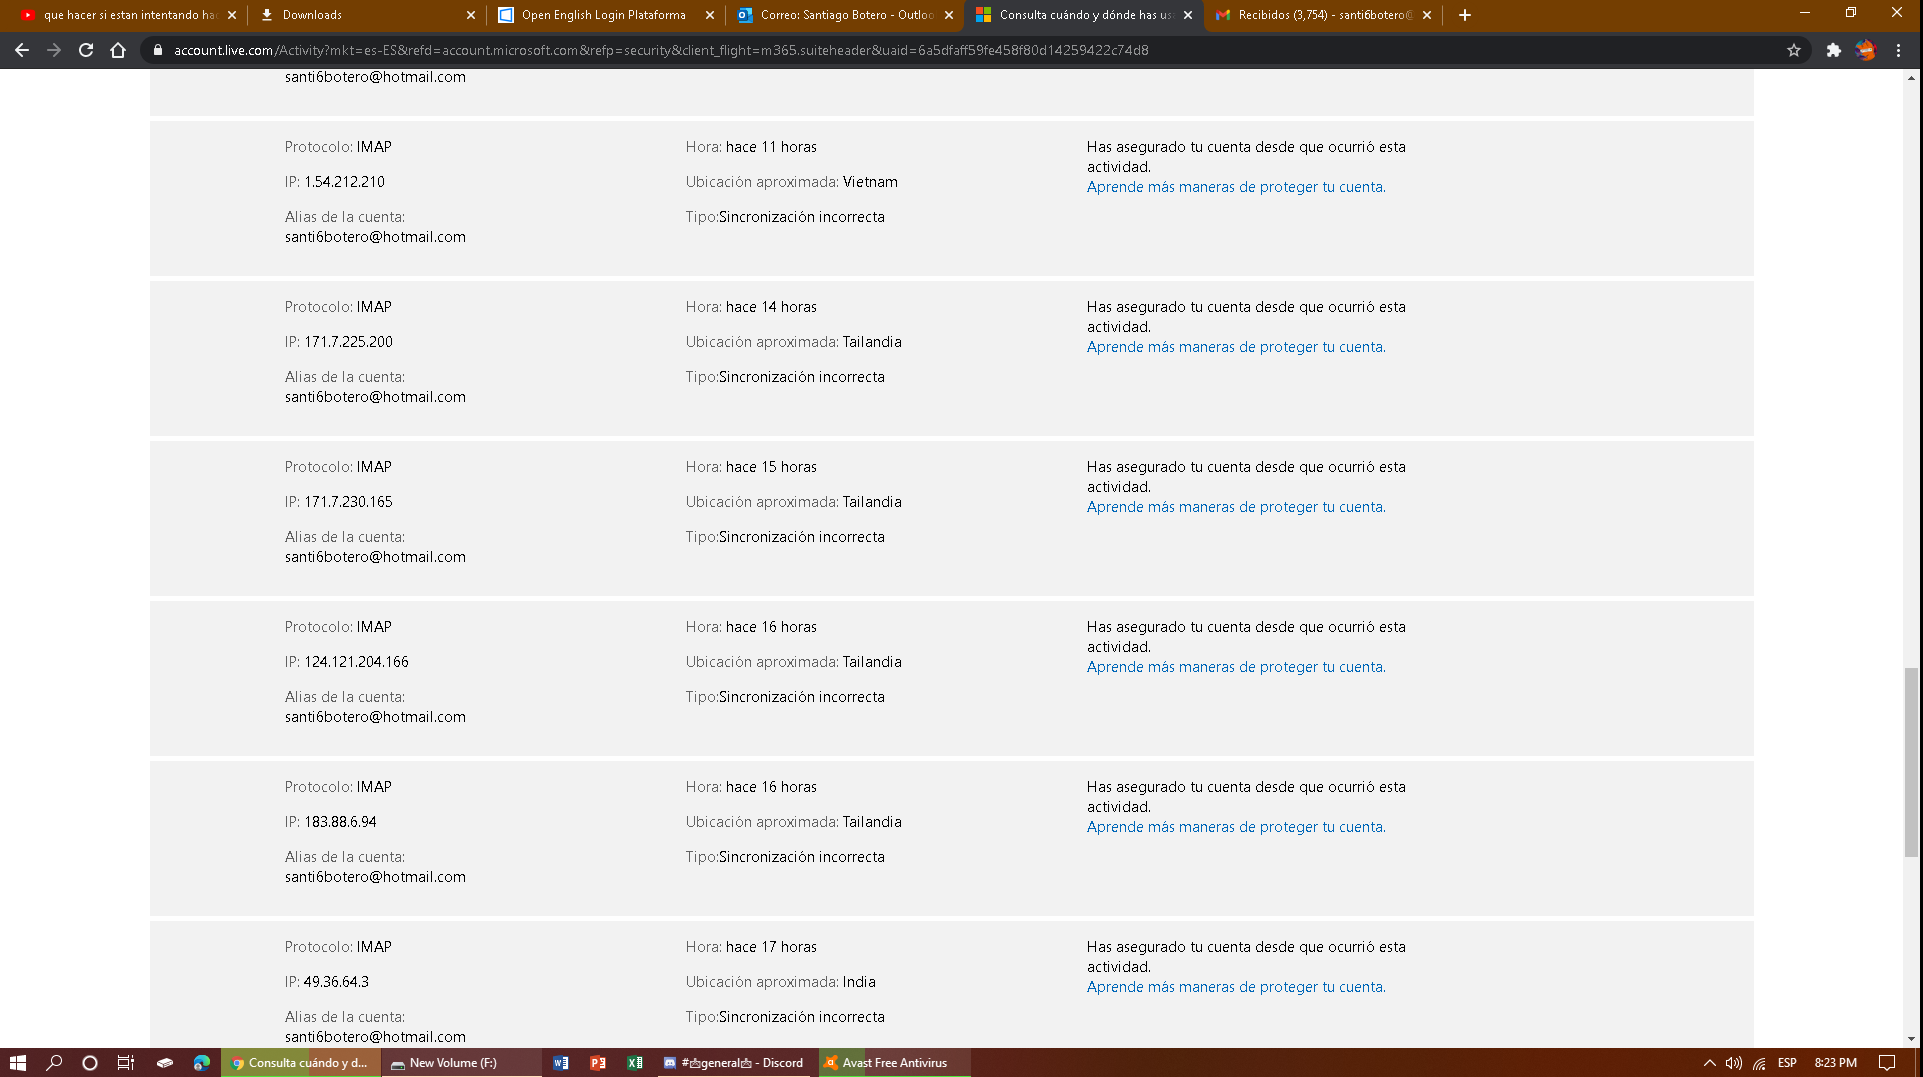Open a new browser tab

click(x=1465, y=15)
